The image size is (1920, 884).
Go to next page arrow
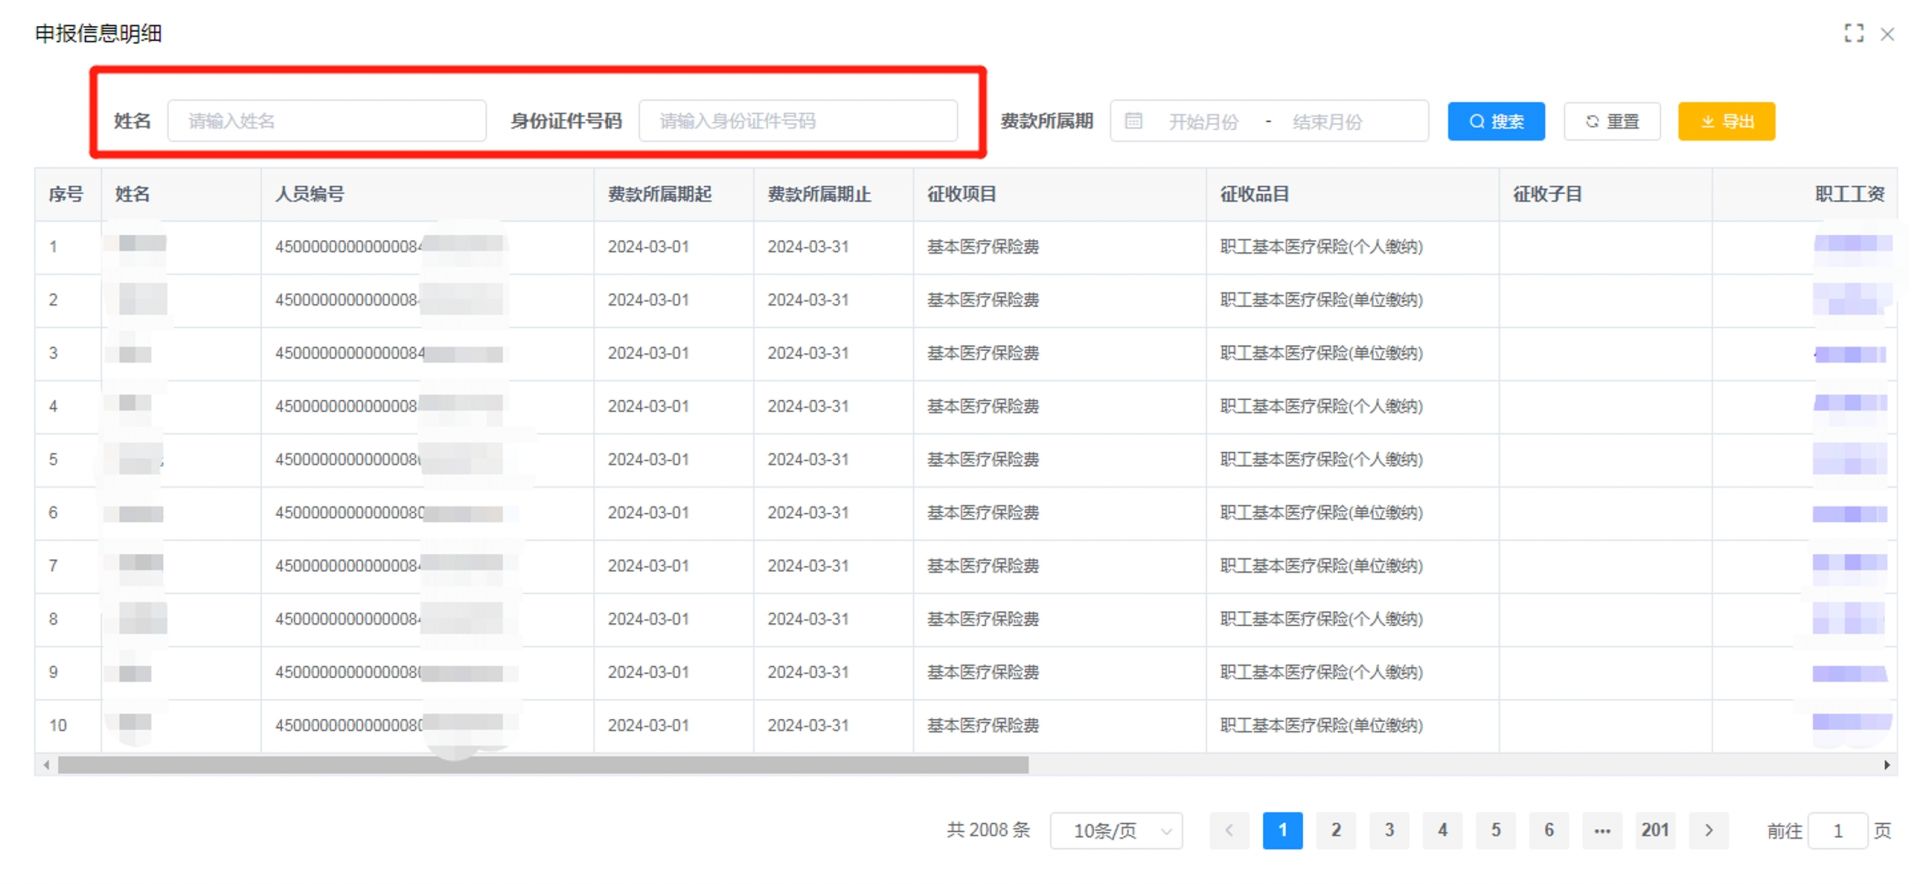pyautogui.click(x=1708, y=830)
